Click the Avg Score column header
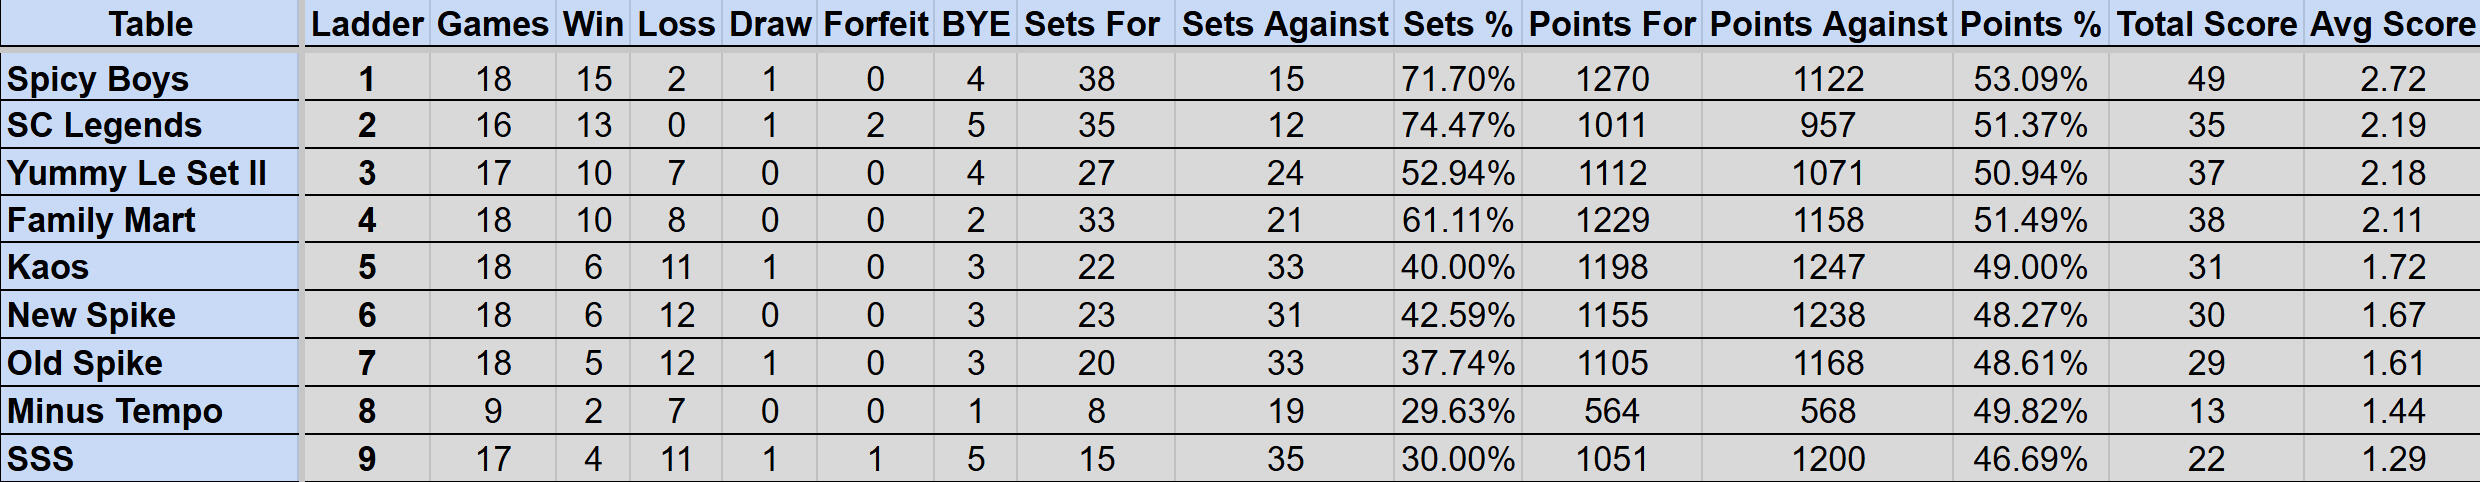 [2392, 24]
